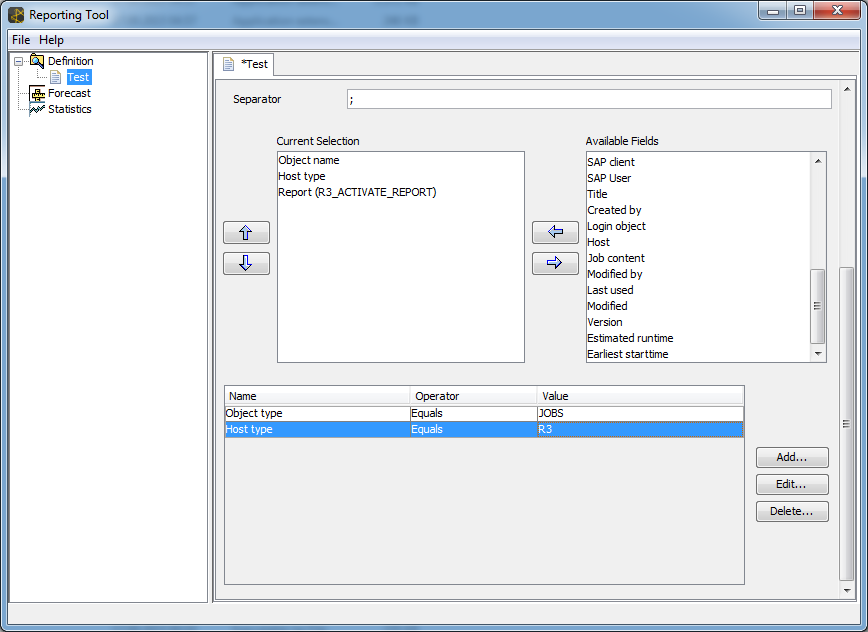Click the right arrow to remove field
868x632 pixels.
click(555, 264)
